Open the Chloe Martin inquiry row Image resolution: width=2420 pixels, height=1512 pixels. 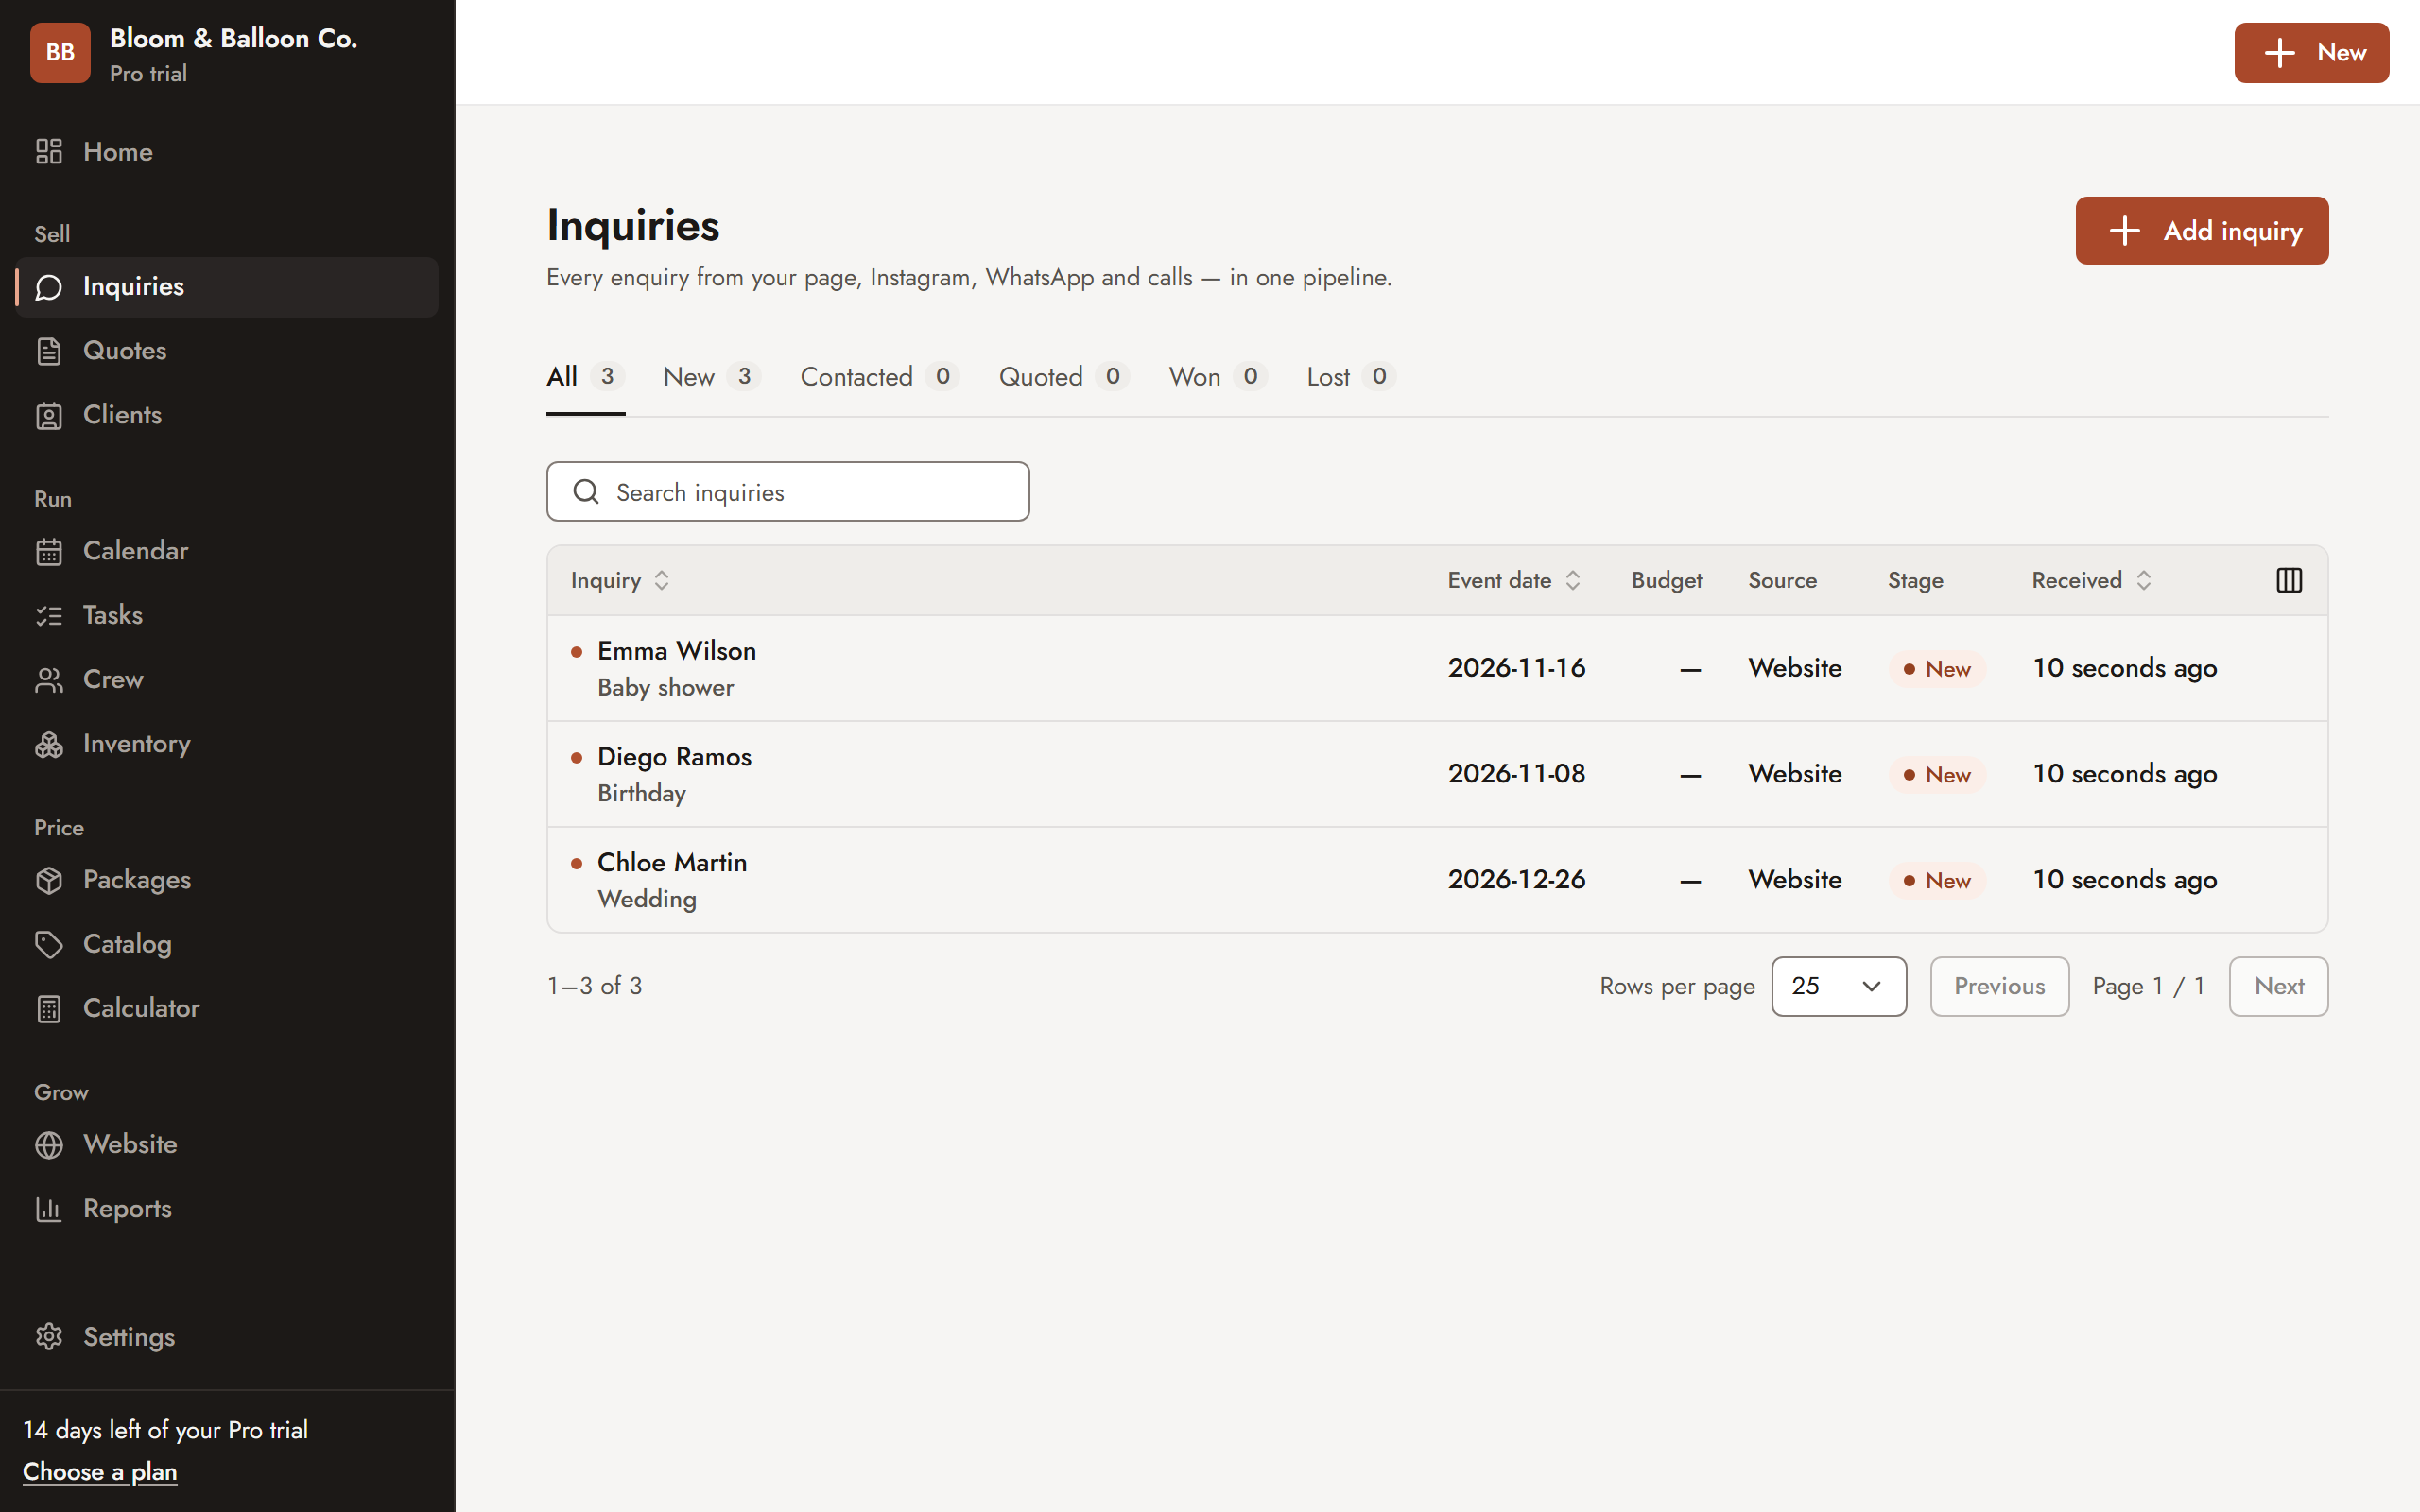1437,880
